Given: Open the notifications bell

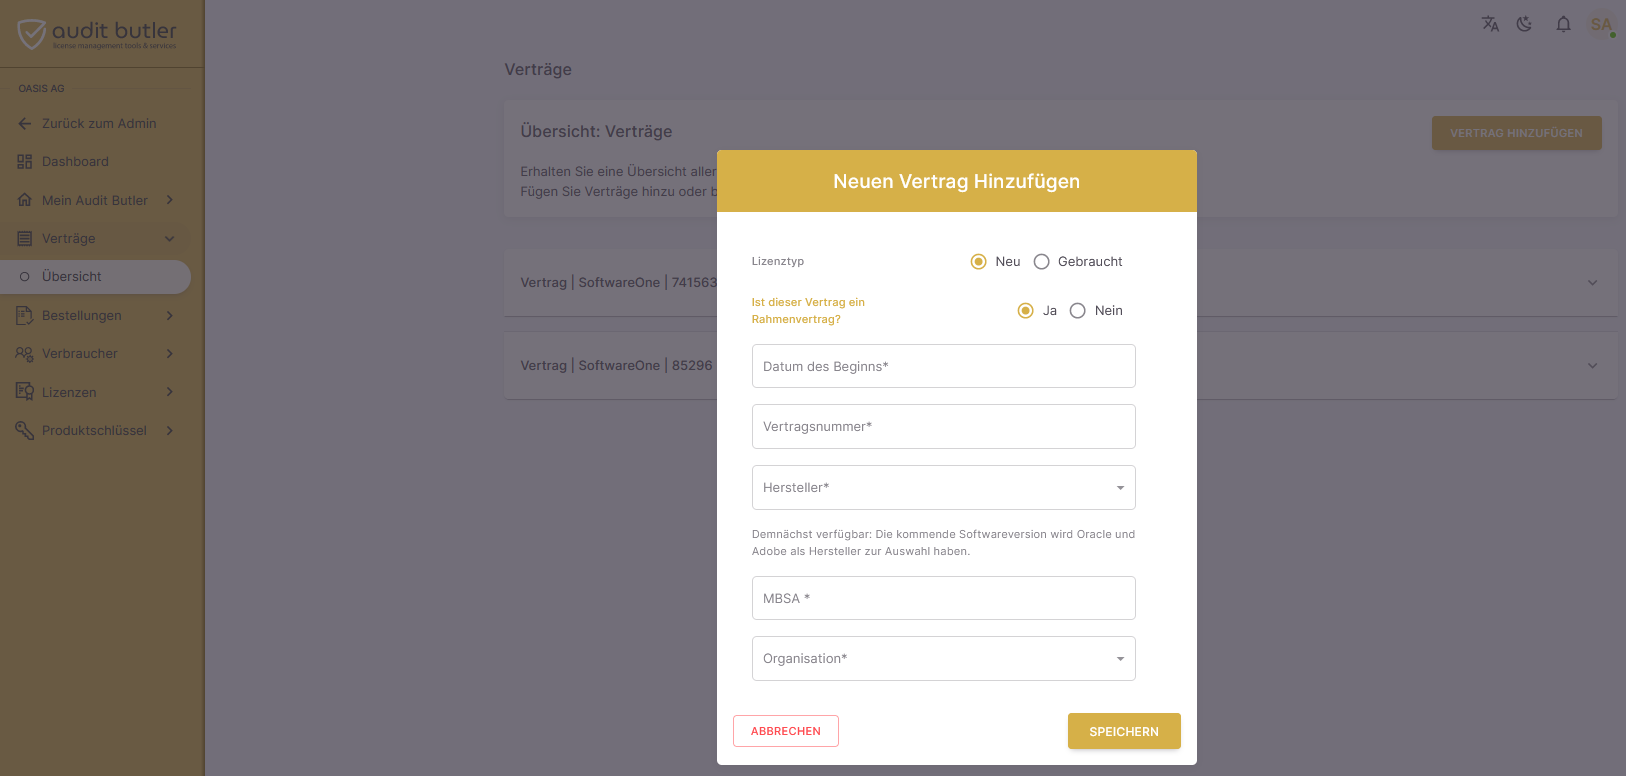Looking at the screenshot, I should click(x=1563, y=24).
